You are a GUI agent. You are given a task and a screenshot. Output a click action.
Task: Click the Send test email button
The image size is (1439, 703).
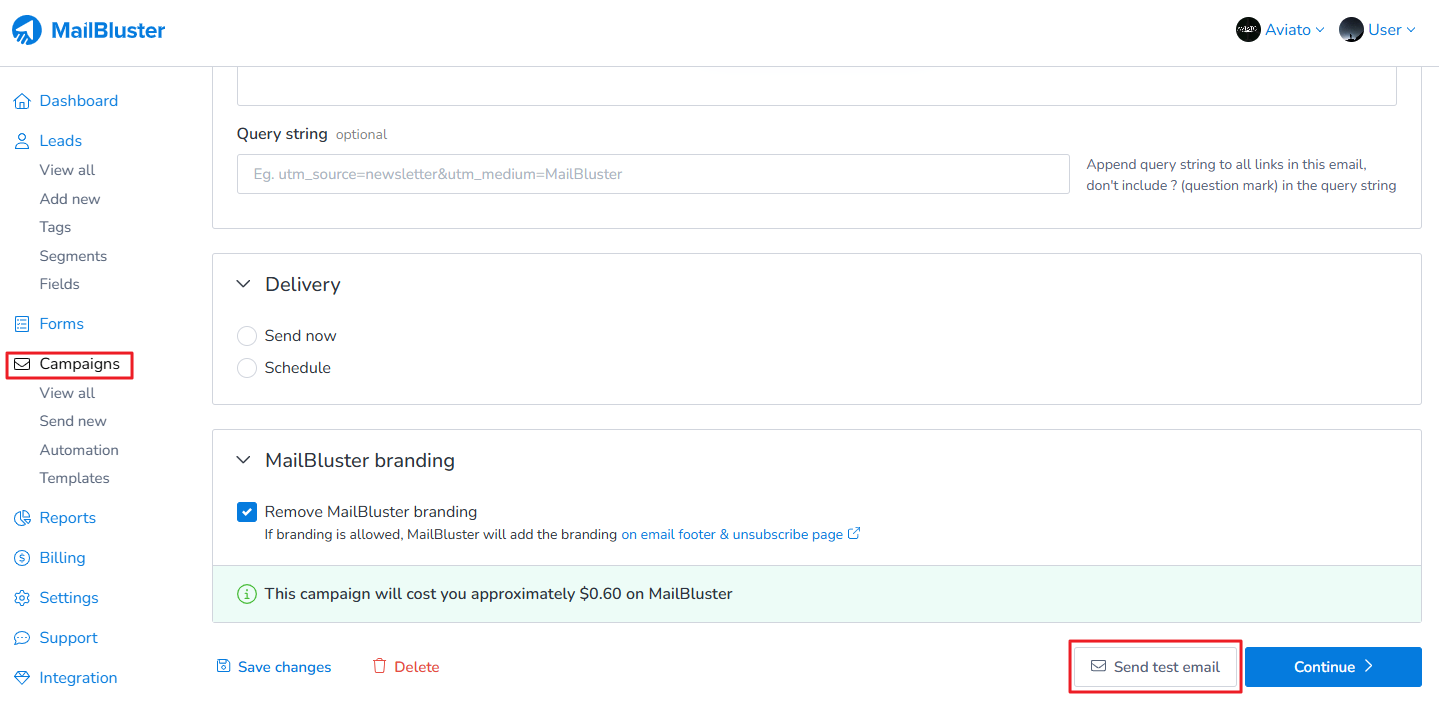coord(1155,667)
